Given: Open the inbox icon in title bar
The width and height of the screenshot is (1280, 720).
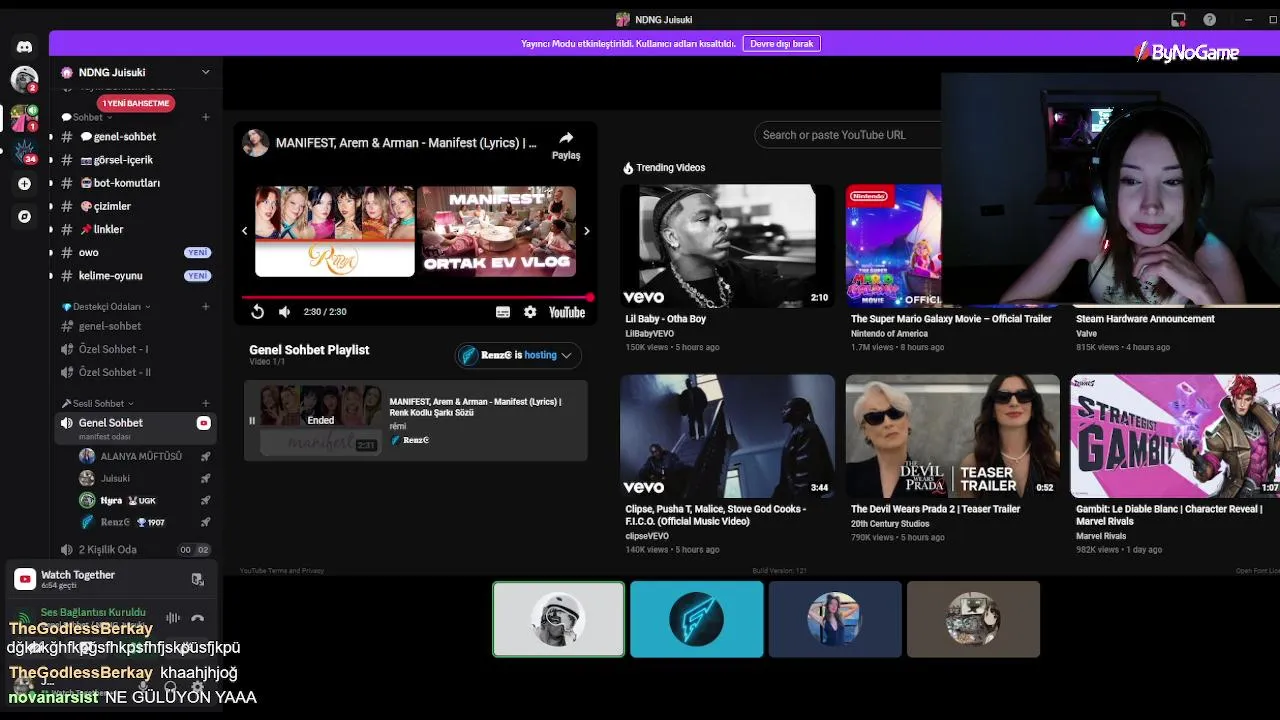Looking at the screenshot, I should click(x=1179, y=19).
